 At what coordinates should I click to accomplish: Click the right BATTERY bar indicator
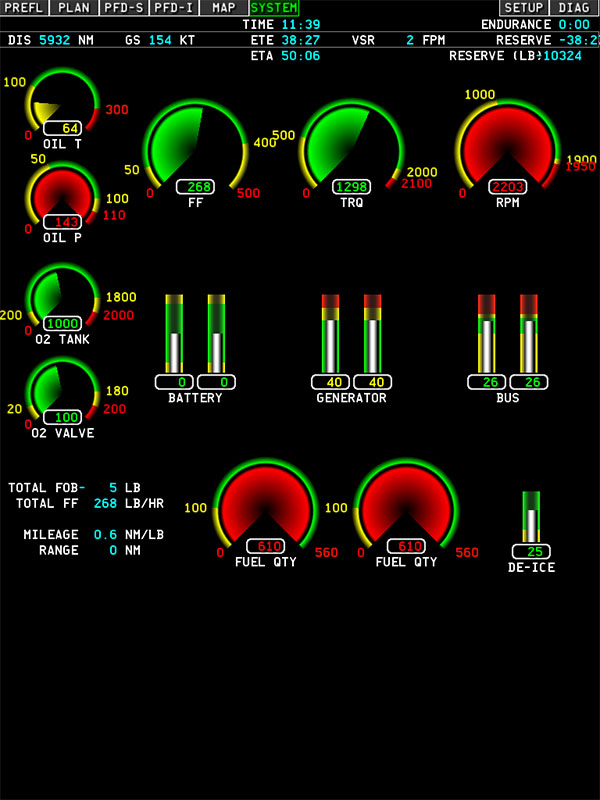click(x=216, y=334)
